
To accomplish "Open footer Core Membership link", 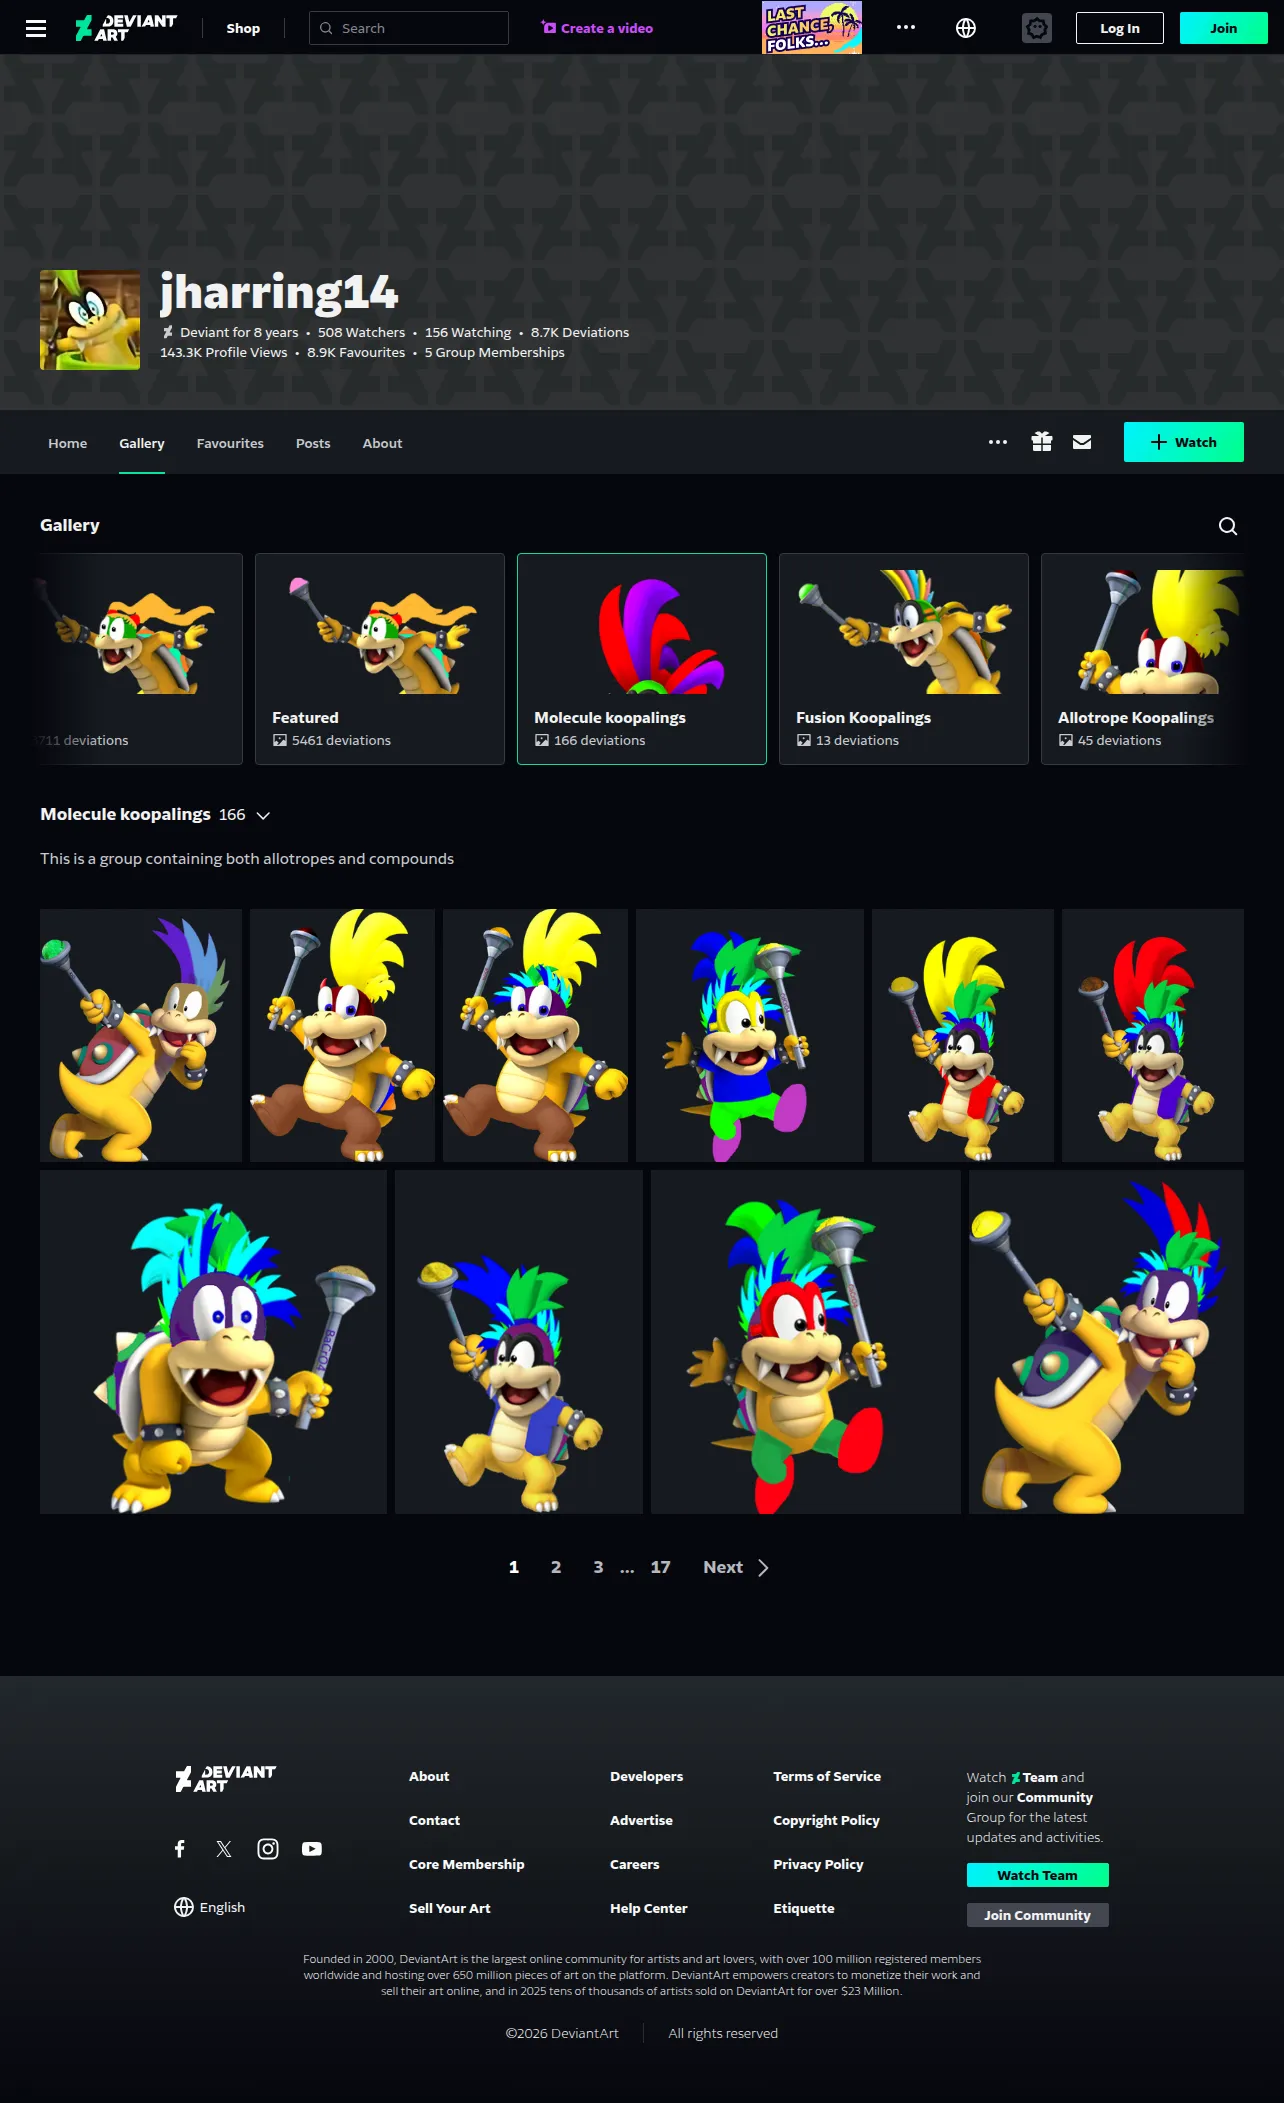I will [x=467, y=1864].
